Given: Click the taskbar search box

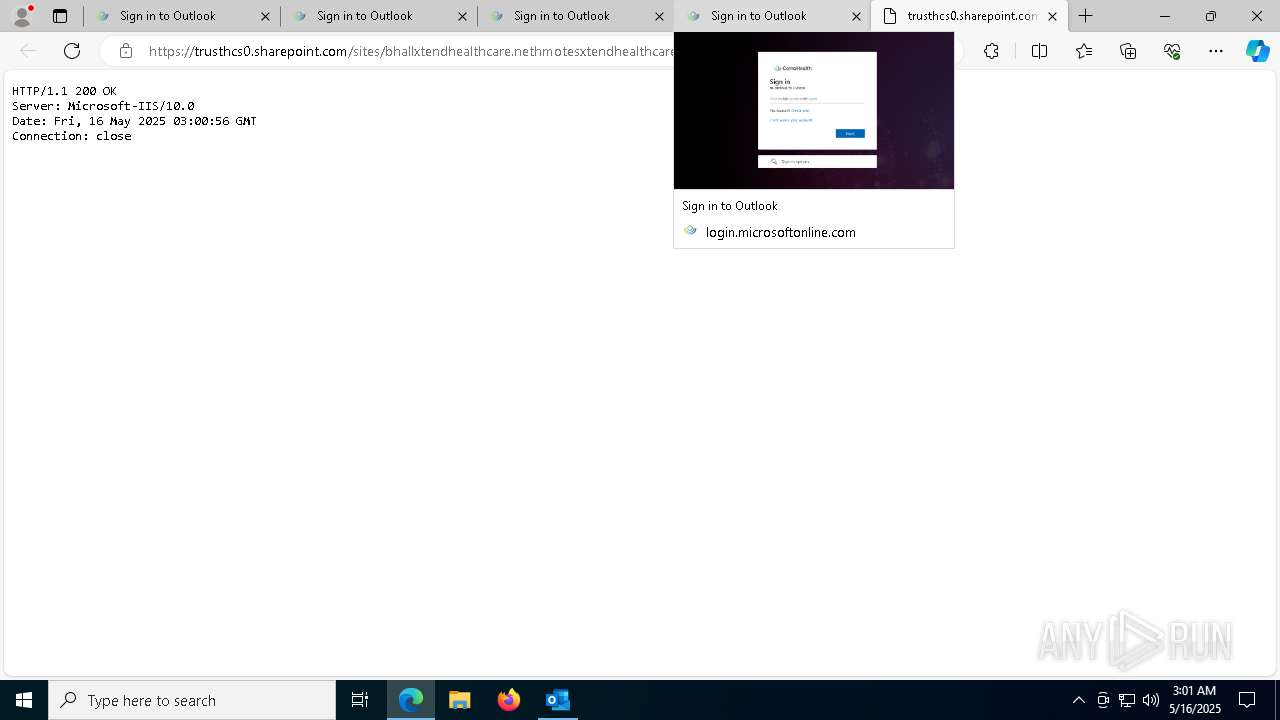Looking at the screenshot, I should pyautogui.click(x=192, y=700).
